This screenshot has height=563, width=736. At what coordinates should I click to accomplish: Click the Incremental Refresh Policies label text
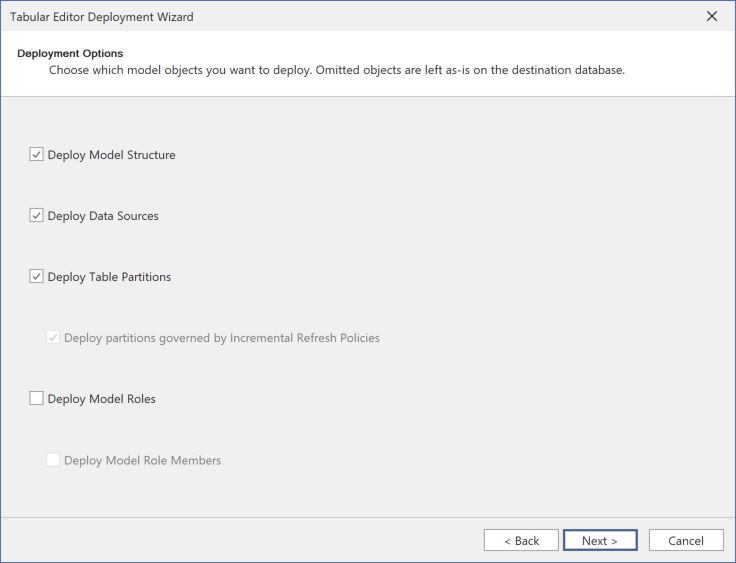(221, 338)
